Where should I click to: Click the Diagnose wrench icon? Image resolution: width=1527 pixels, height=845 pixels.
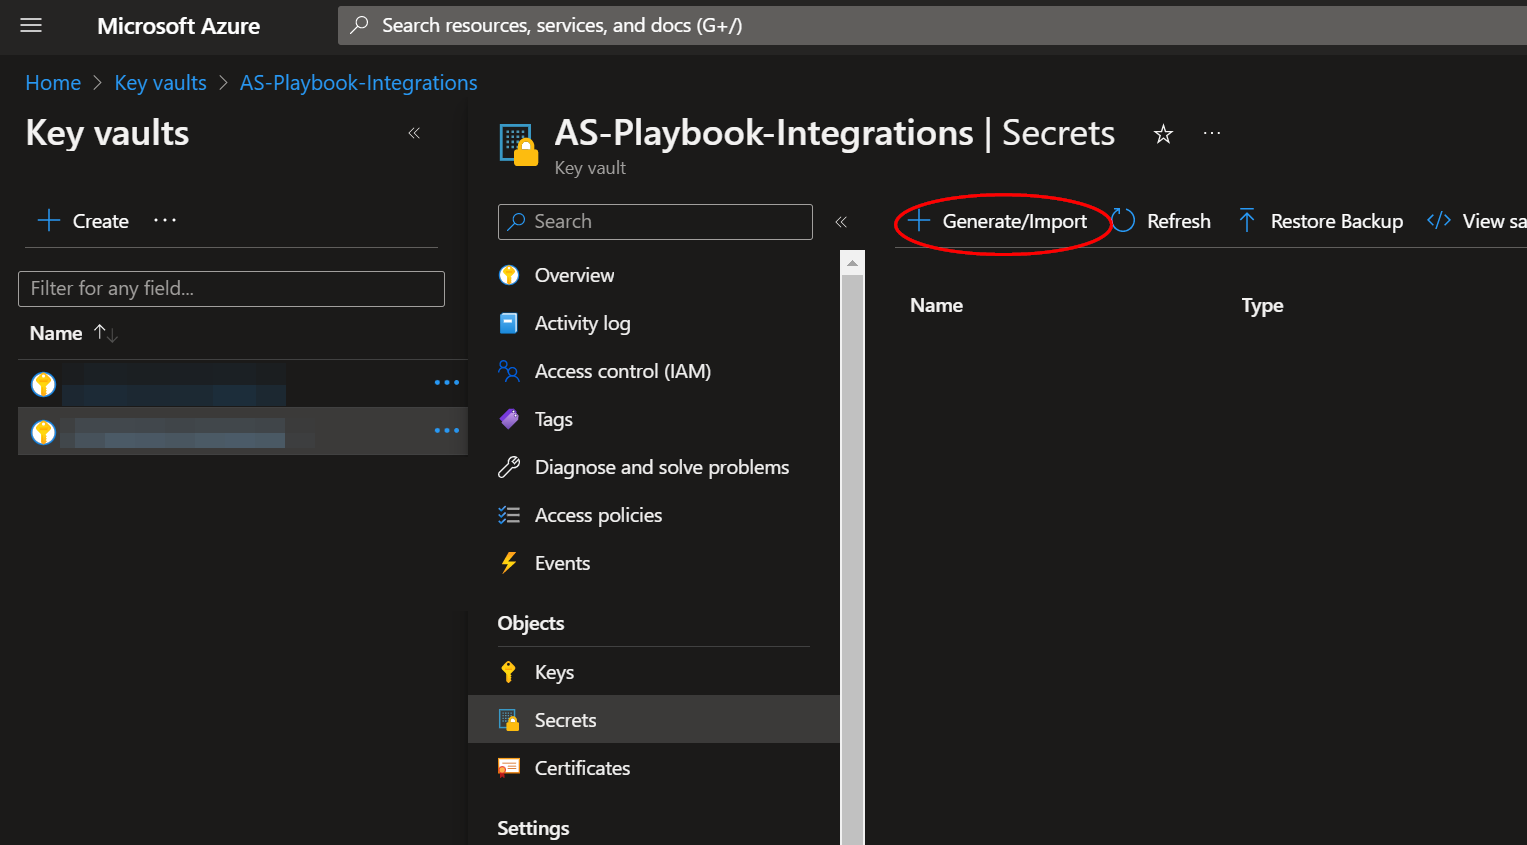pos(509,467)
